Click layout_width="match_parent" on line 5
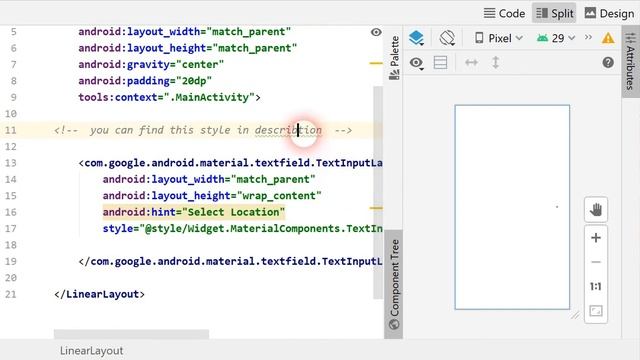This screenshot has height=360, width=640. 184,32
